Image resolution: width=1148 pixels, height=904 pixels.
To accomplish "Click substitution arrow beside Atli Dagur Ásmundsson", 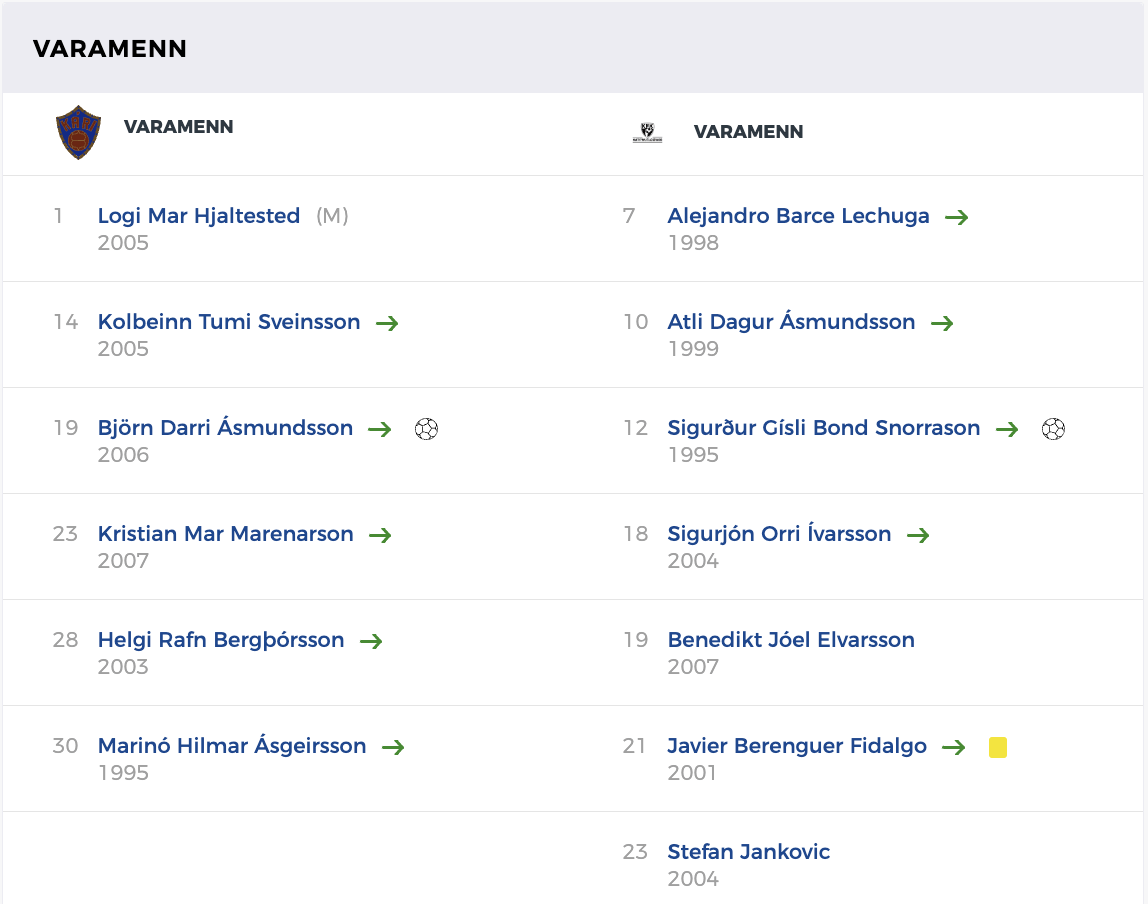I will click(x=942, y=323).
